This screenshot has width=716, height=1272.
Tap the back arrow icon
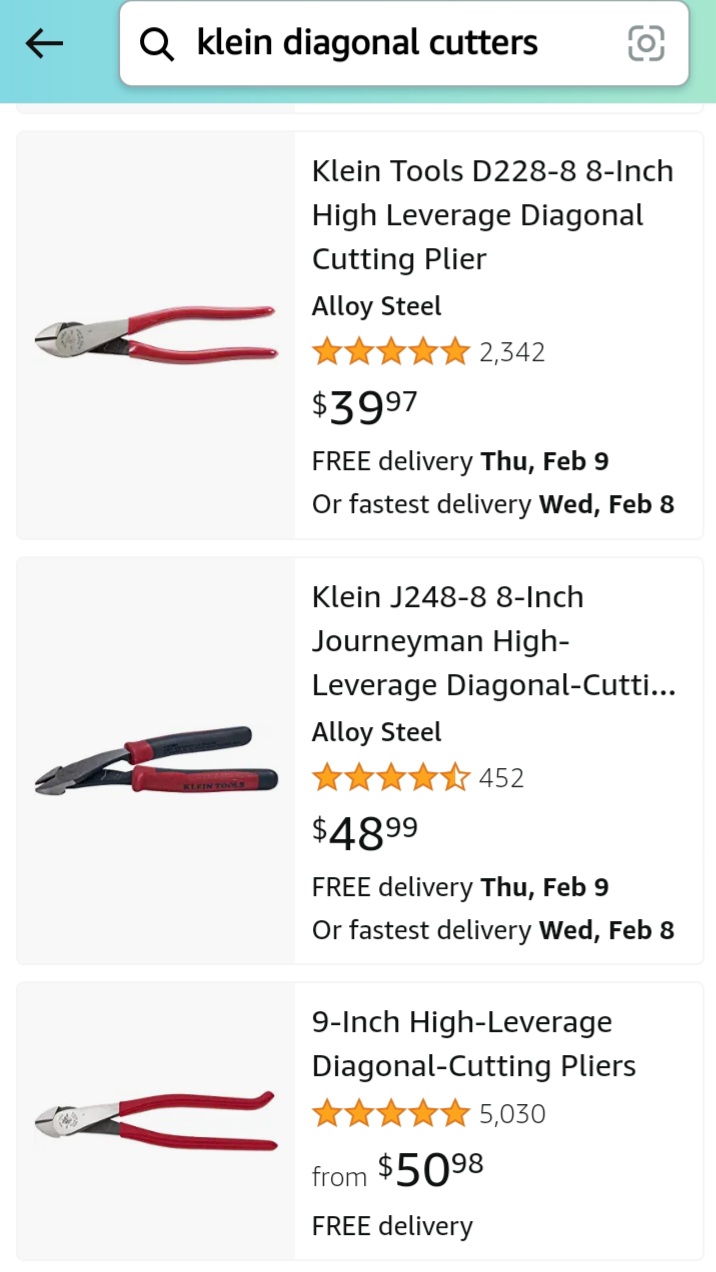44,43
